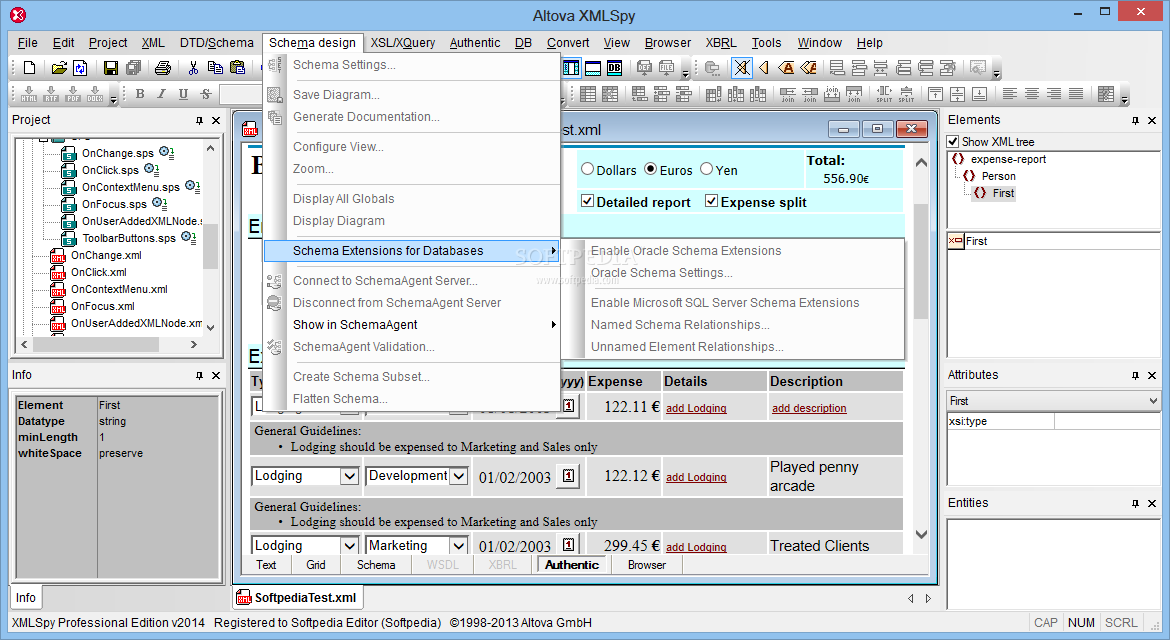Click the Save floppy disk icon

tap(110, 68)
